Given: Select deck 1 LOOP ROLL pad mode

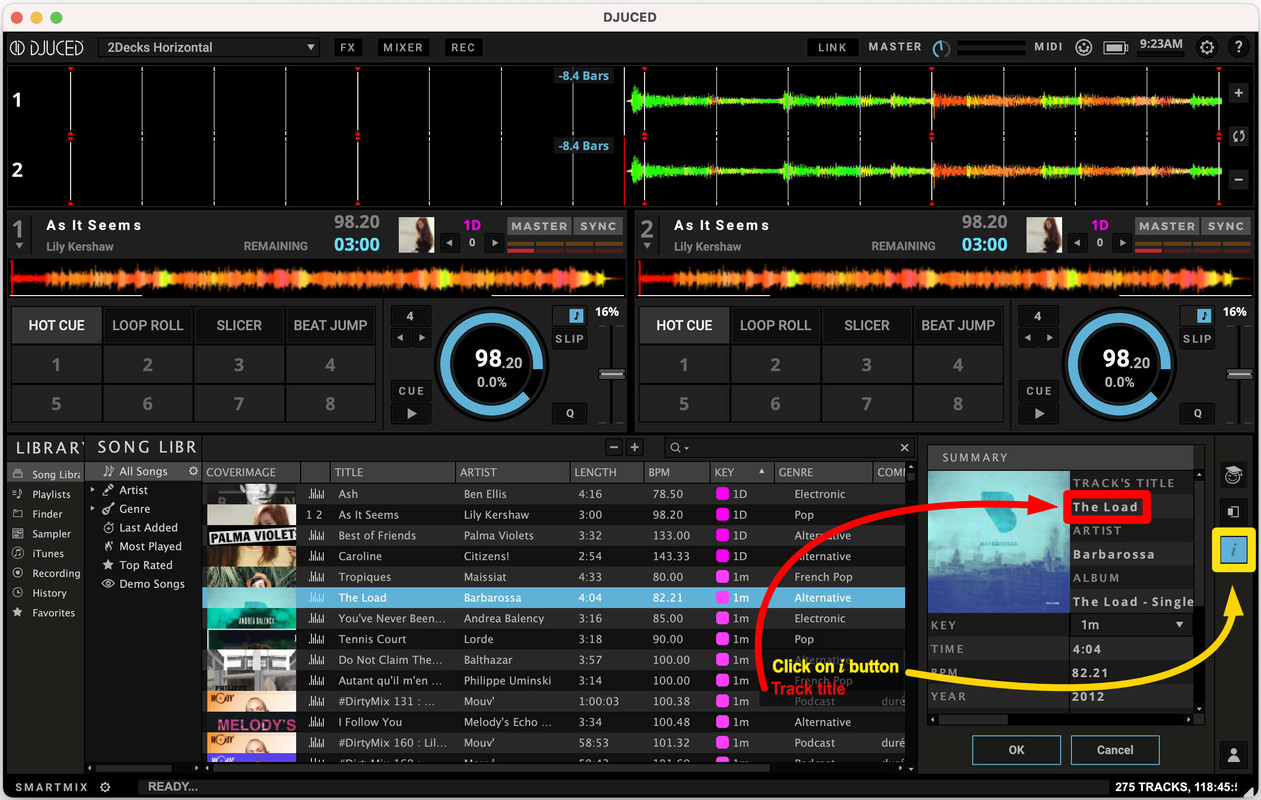Looking at the screenshot, I should point(148,325).
